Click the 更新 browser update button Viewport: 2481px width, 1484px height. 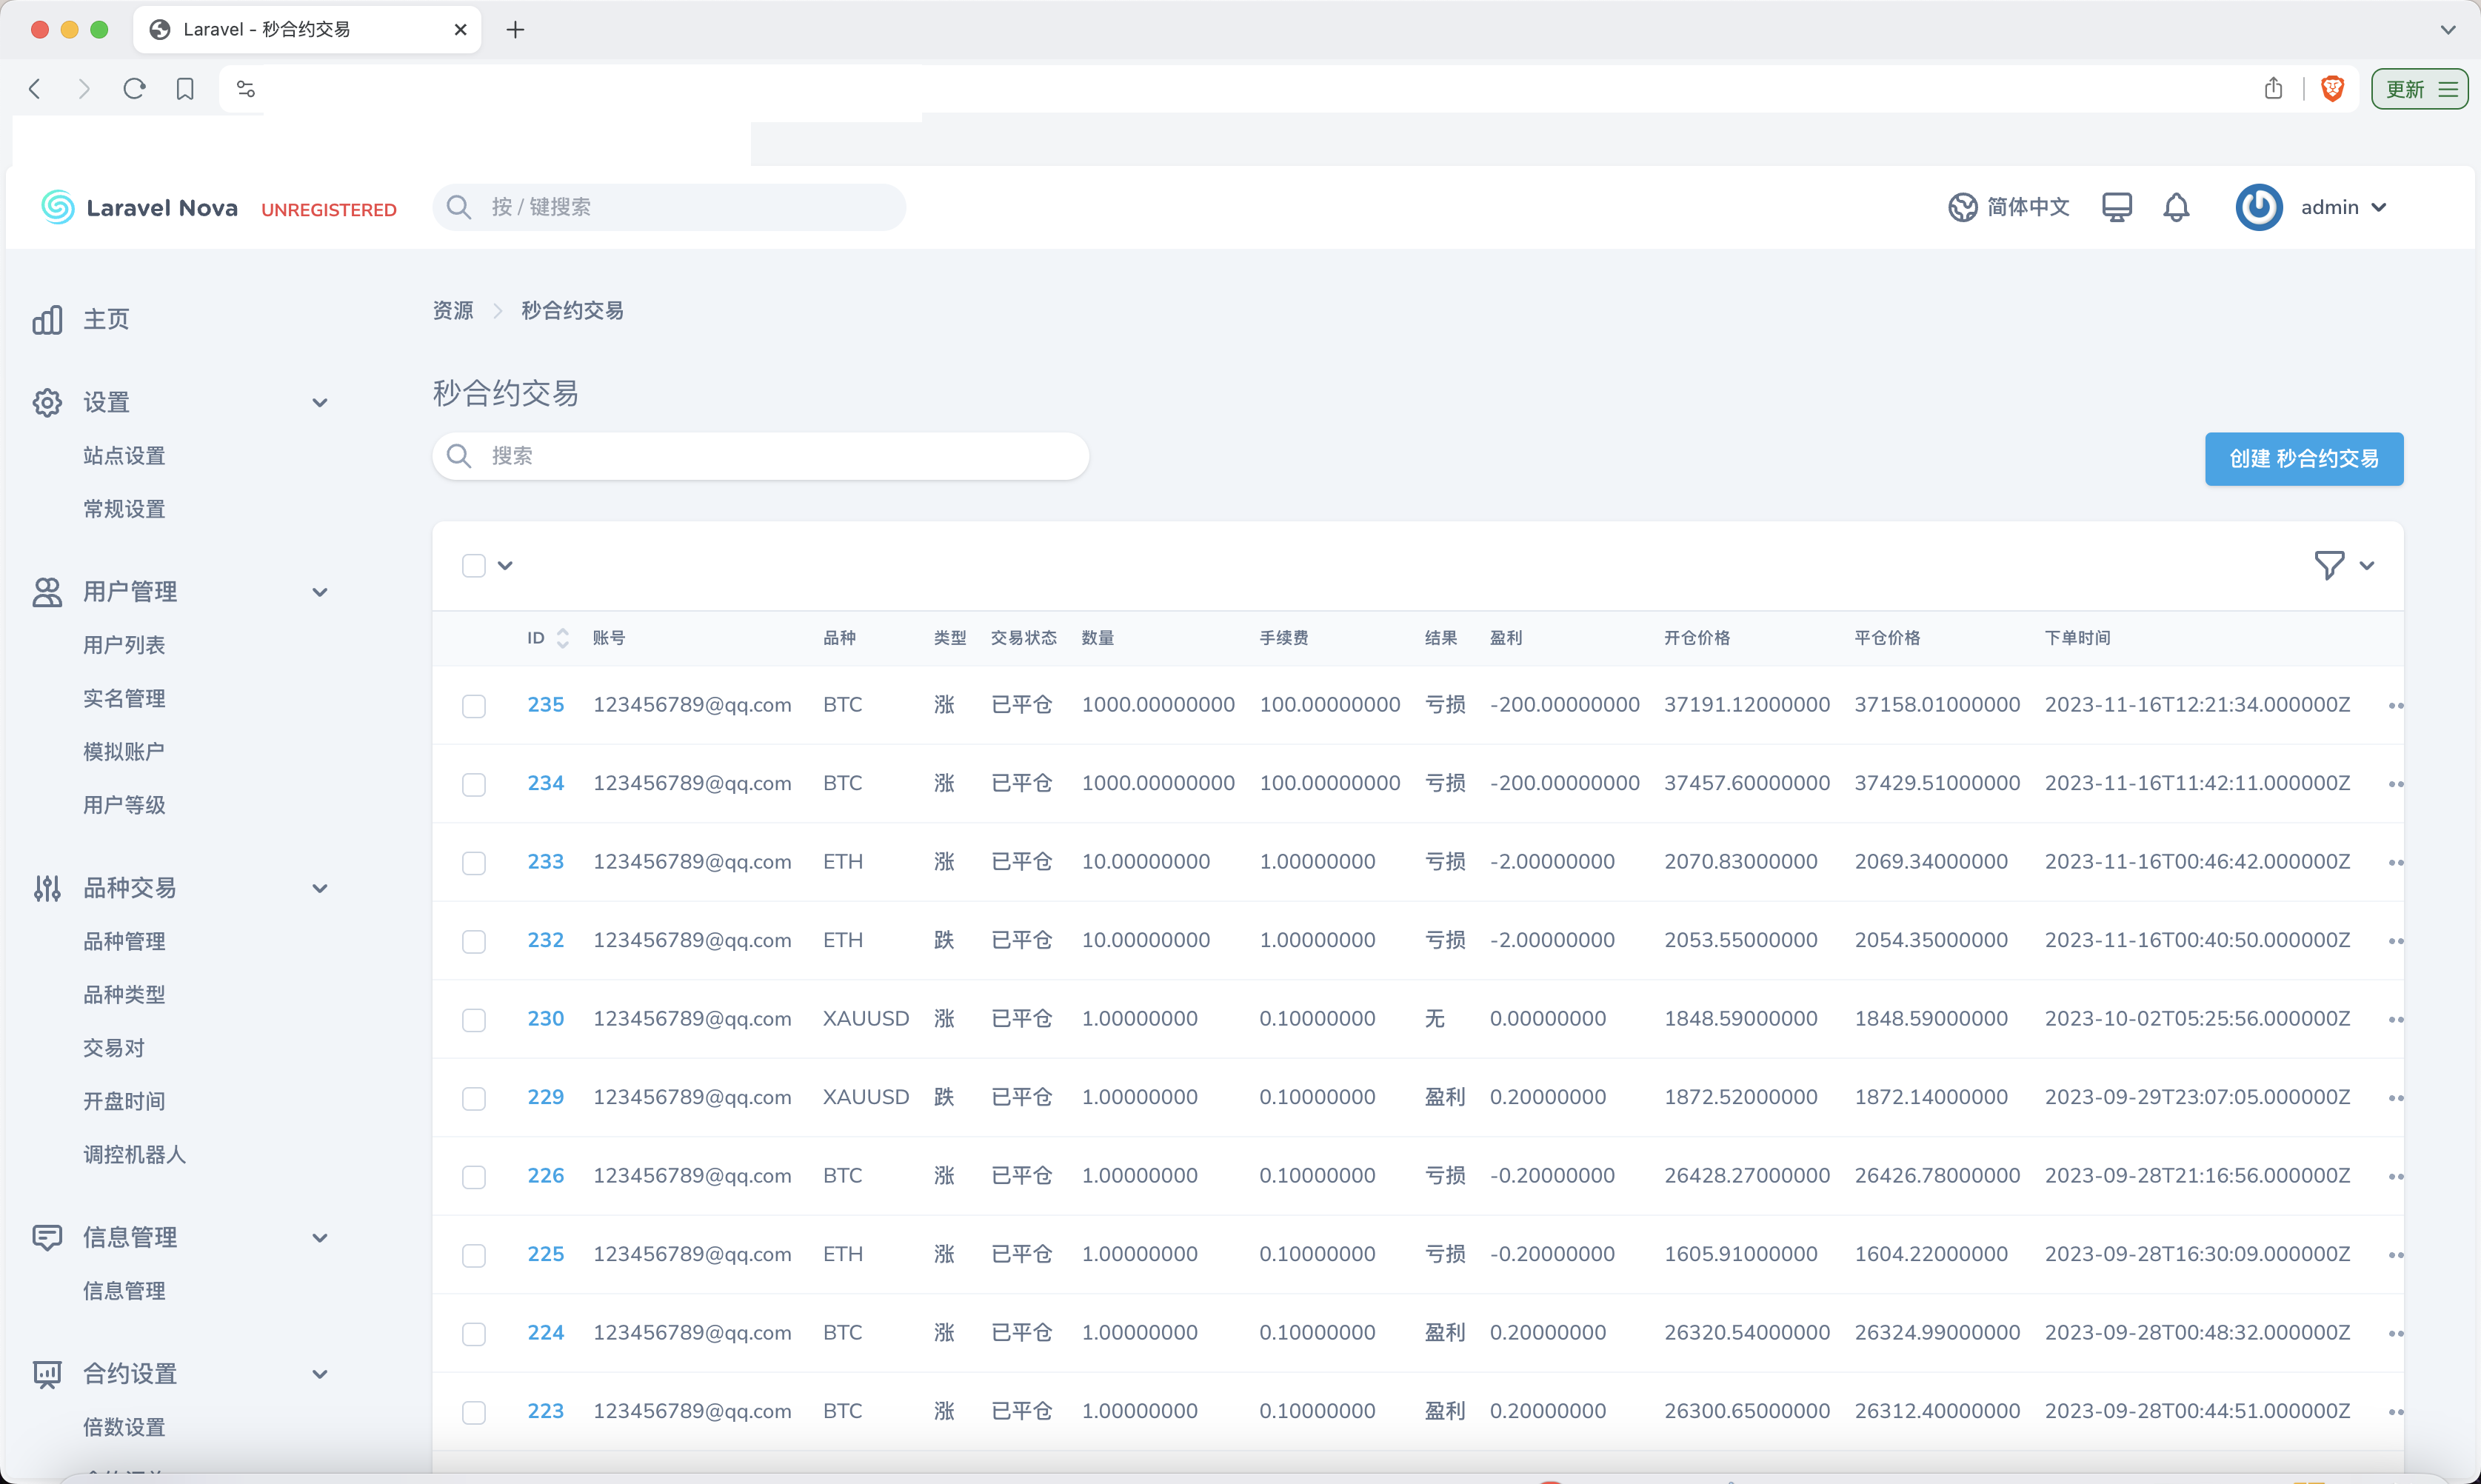2419,89
